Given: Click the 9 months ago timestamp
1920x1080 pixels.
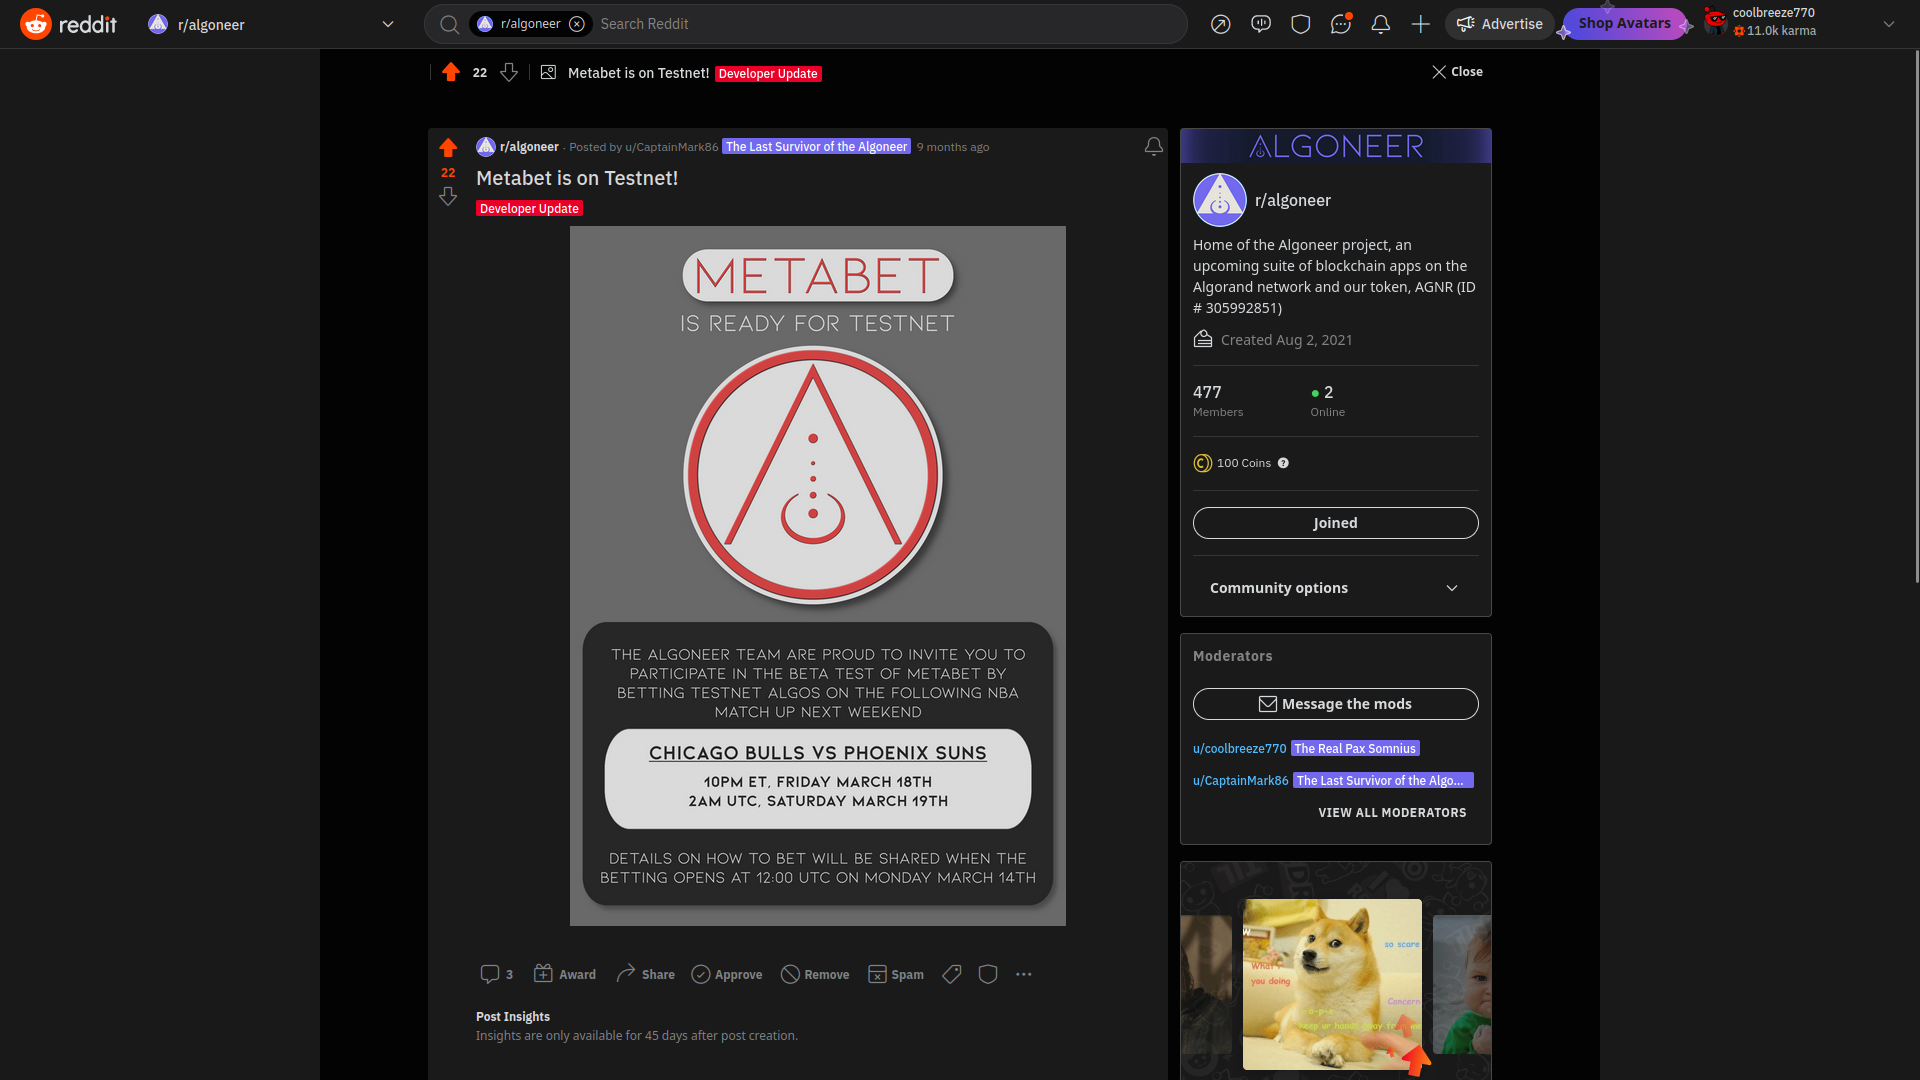Looking at the screenshot, I should click(953, 147).
